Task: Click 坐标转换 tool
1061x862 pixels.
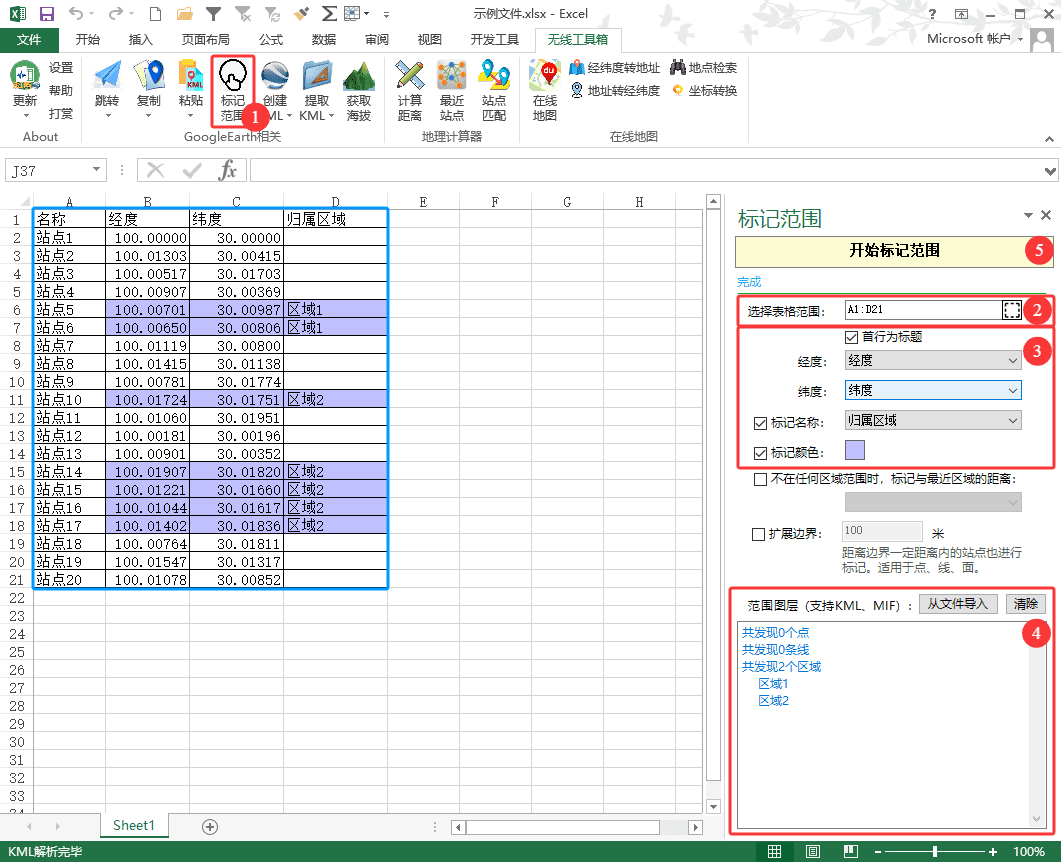Action: [x=704, y=91]
